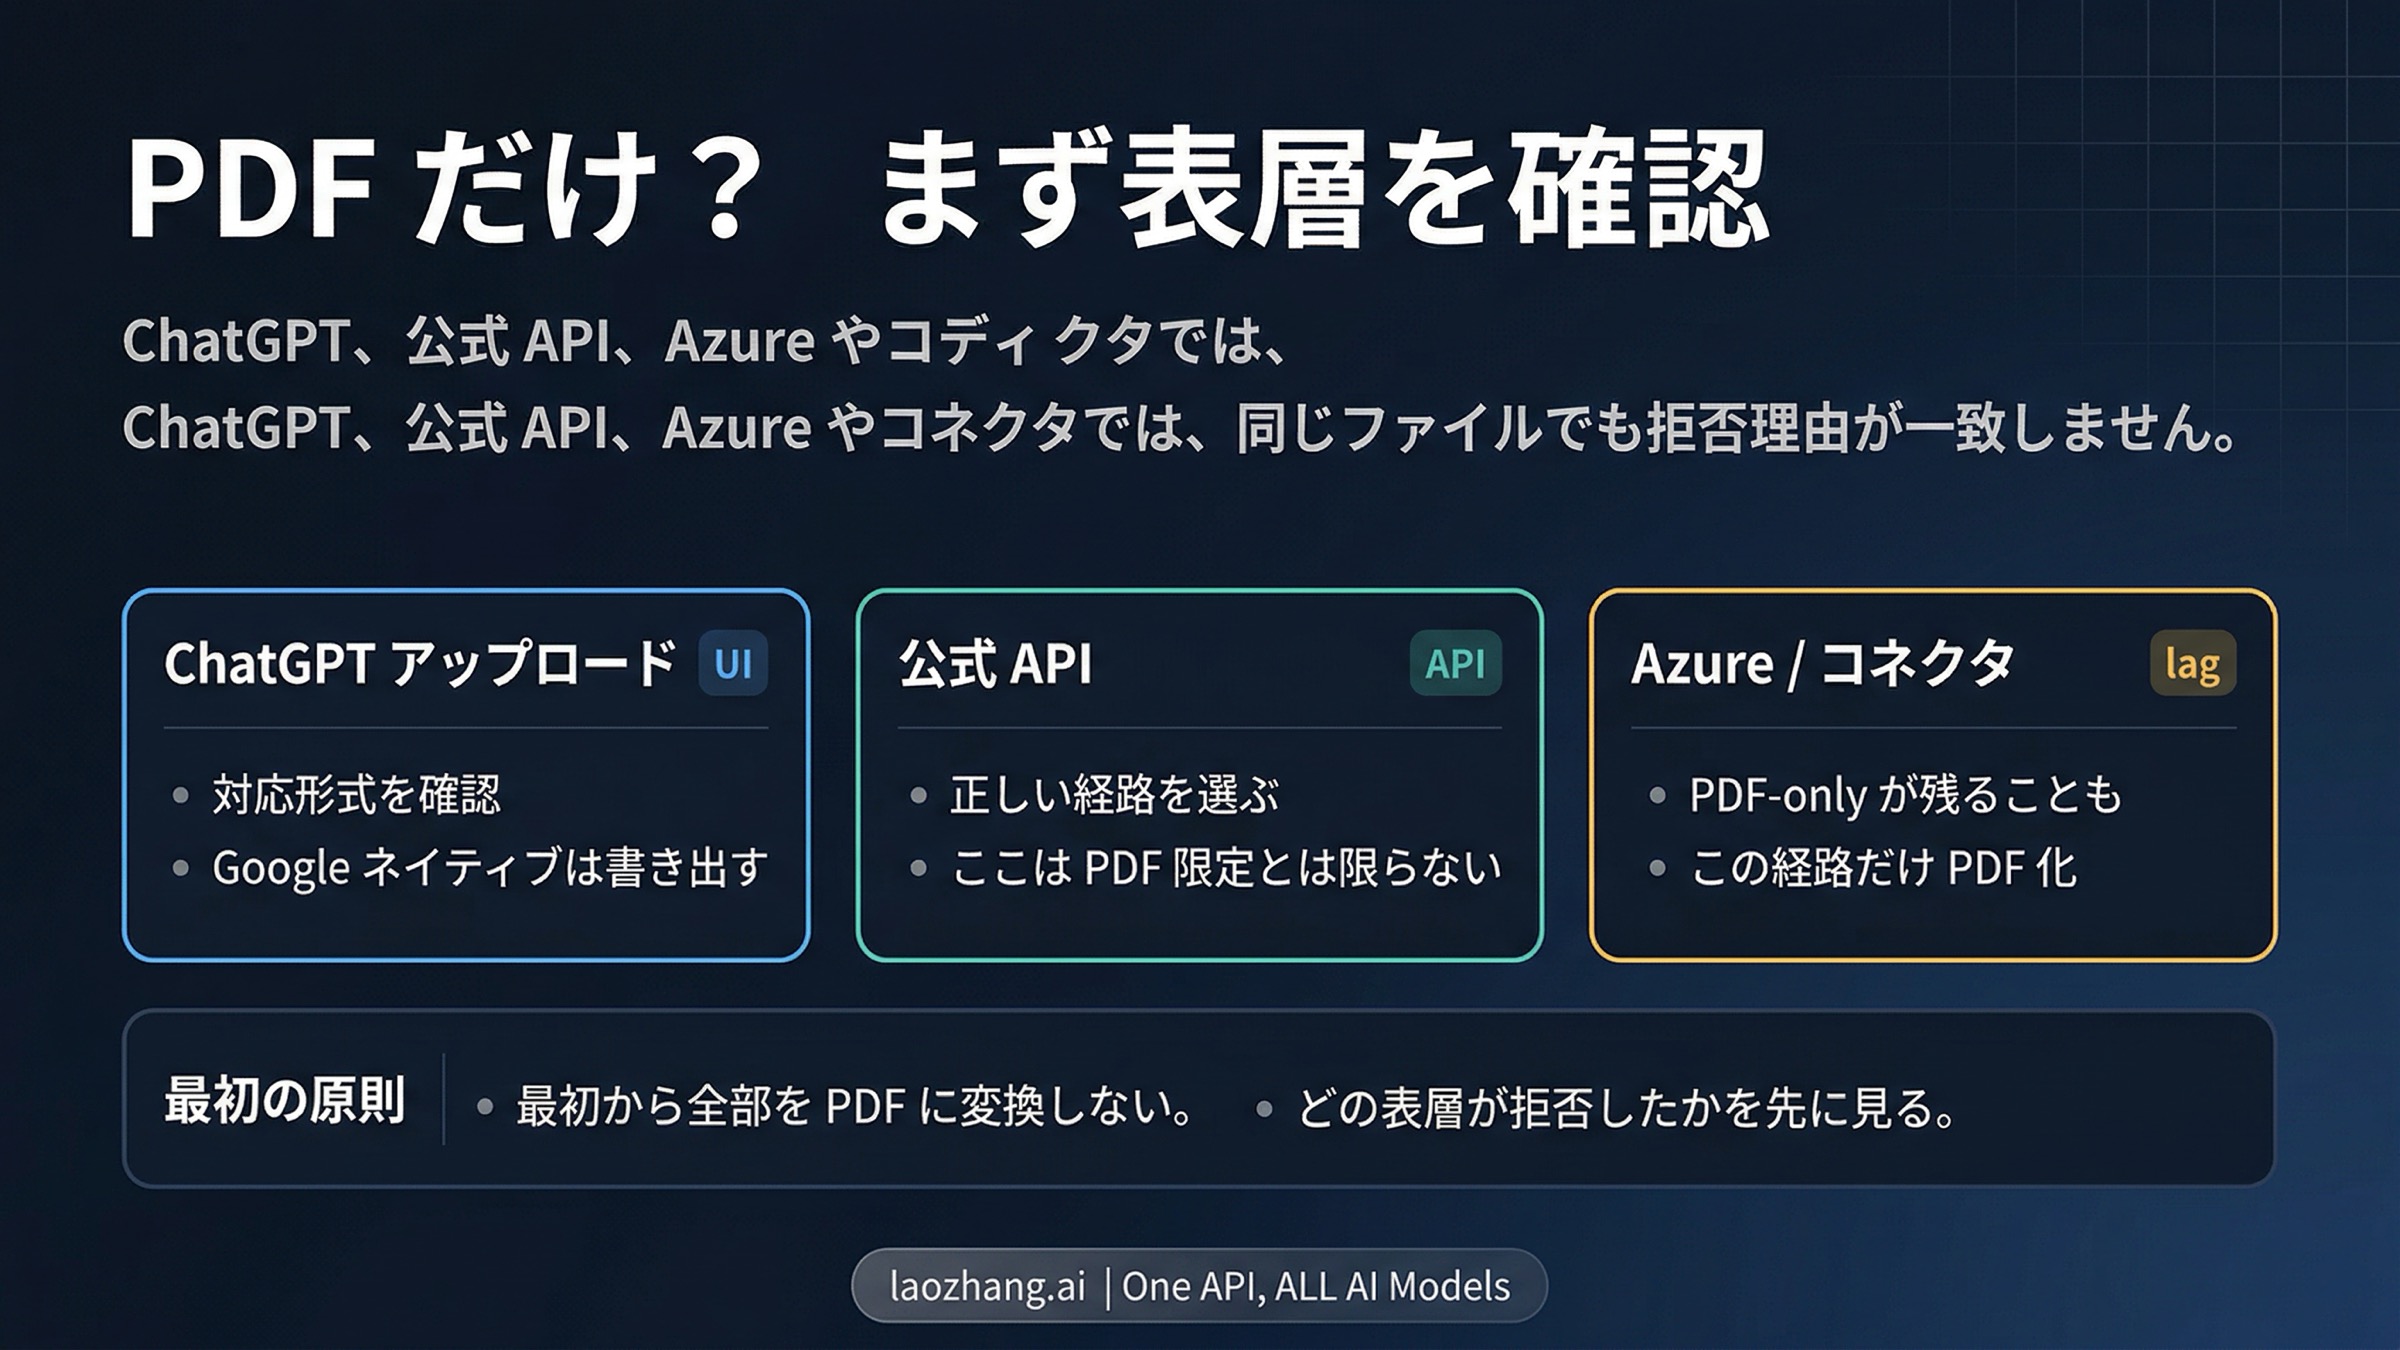The image size is (2400, 1350).
Task: Click the この経路だけ PDF 化 bullet
Action: 1883,867
